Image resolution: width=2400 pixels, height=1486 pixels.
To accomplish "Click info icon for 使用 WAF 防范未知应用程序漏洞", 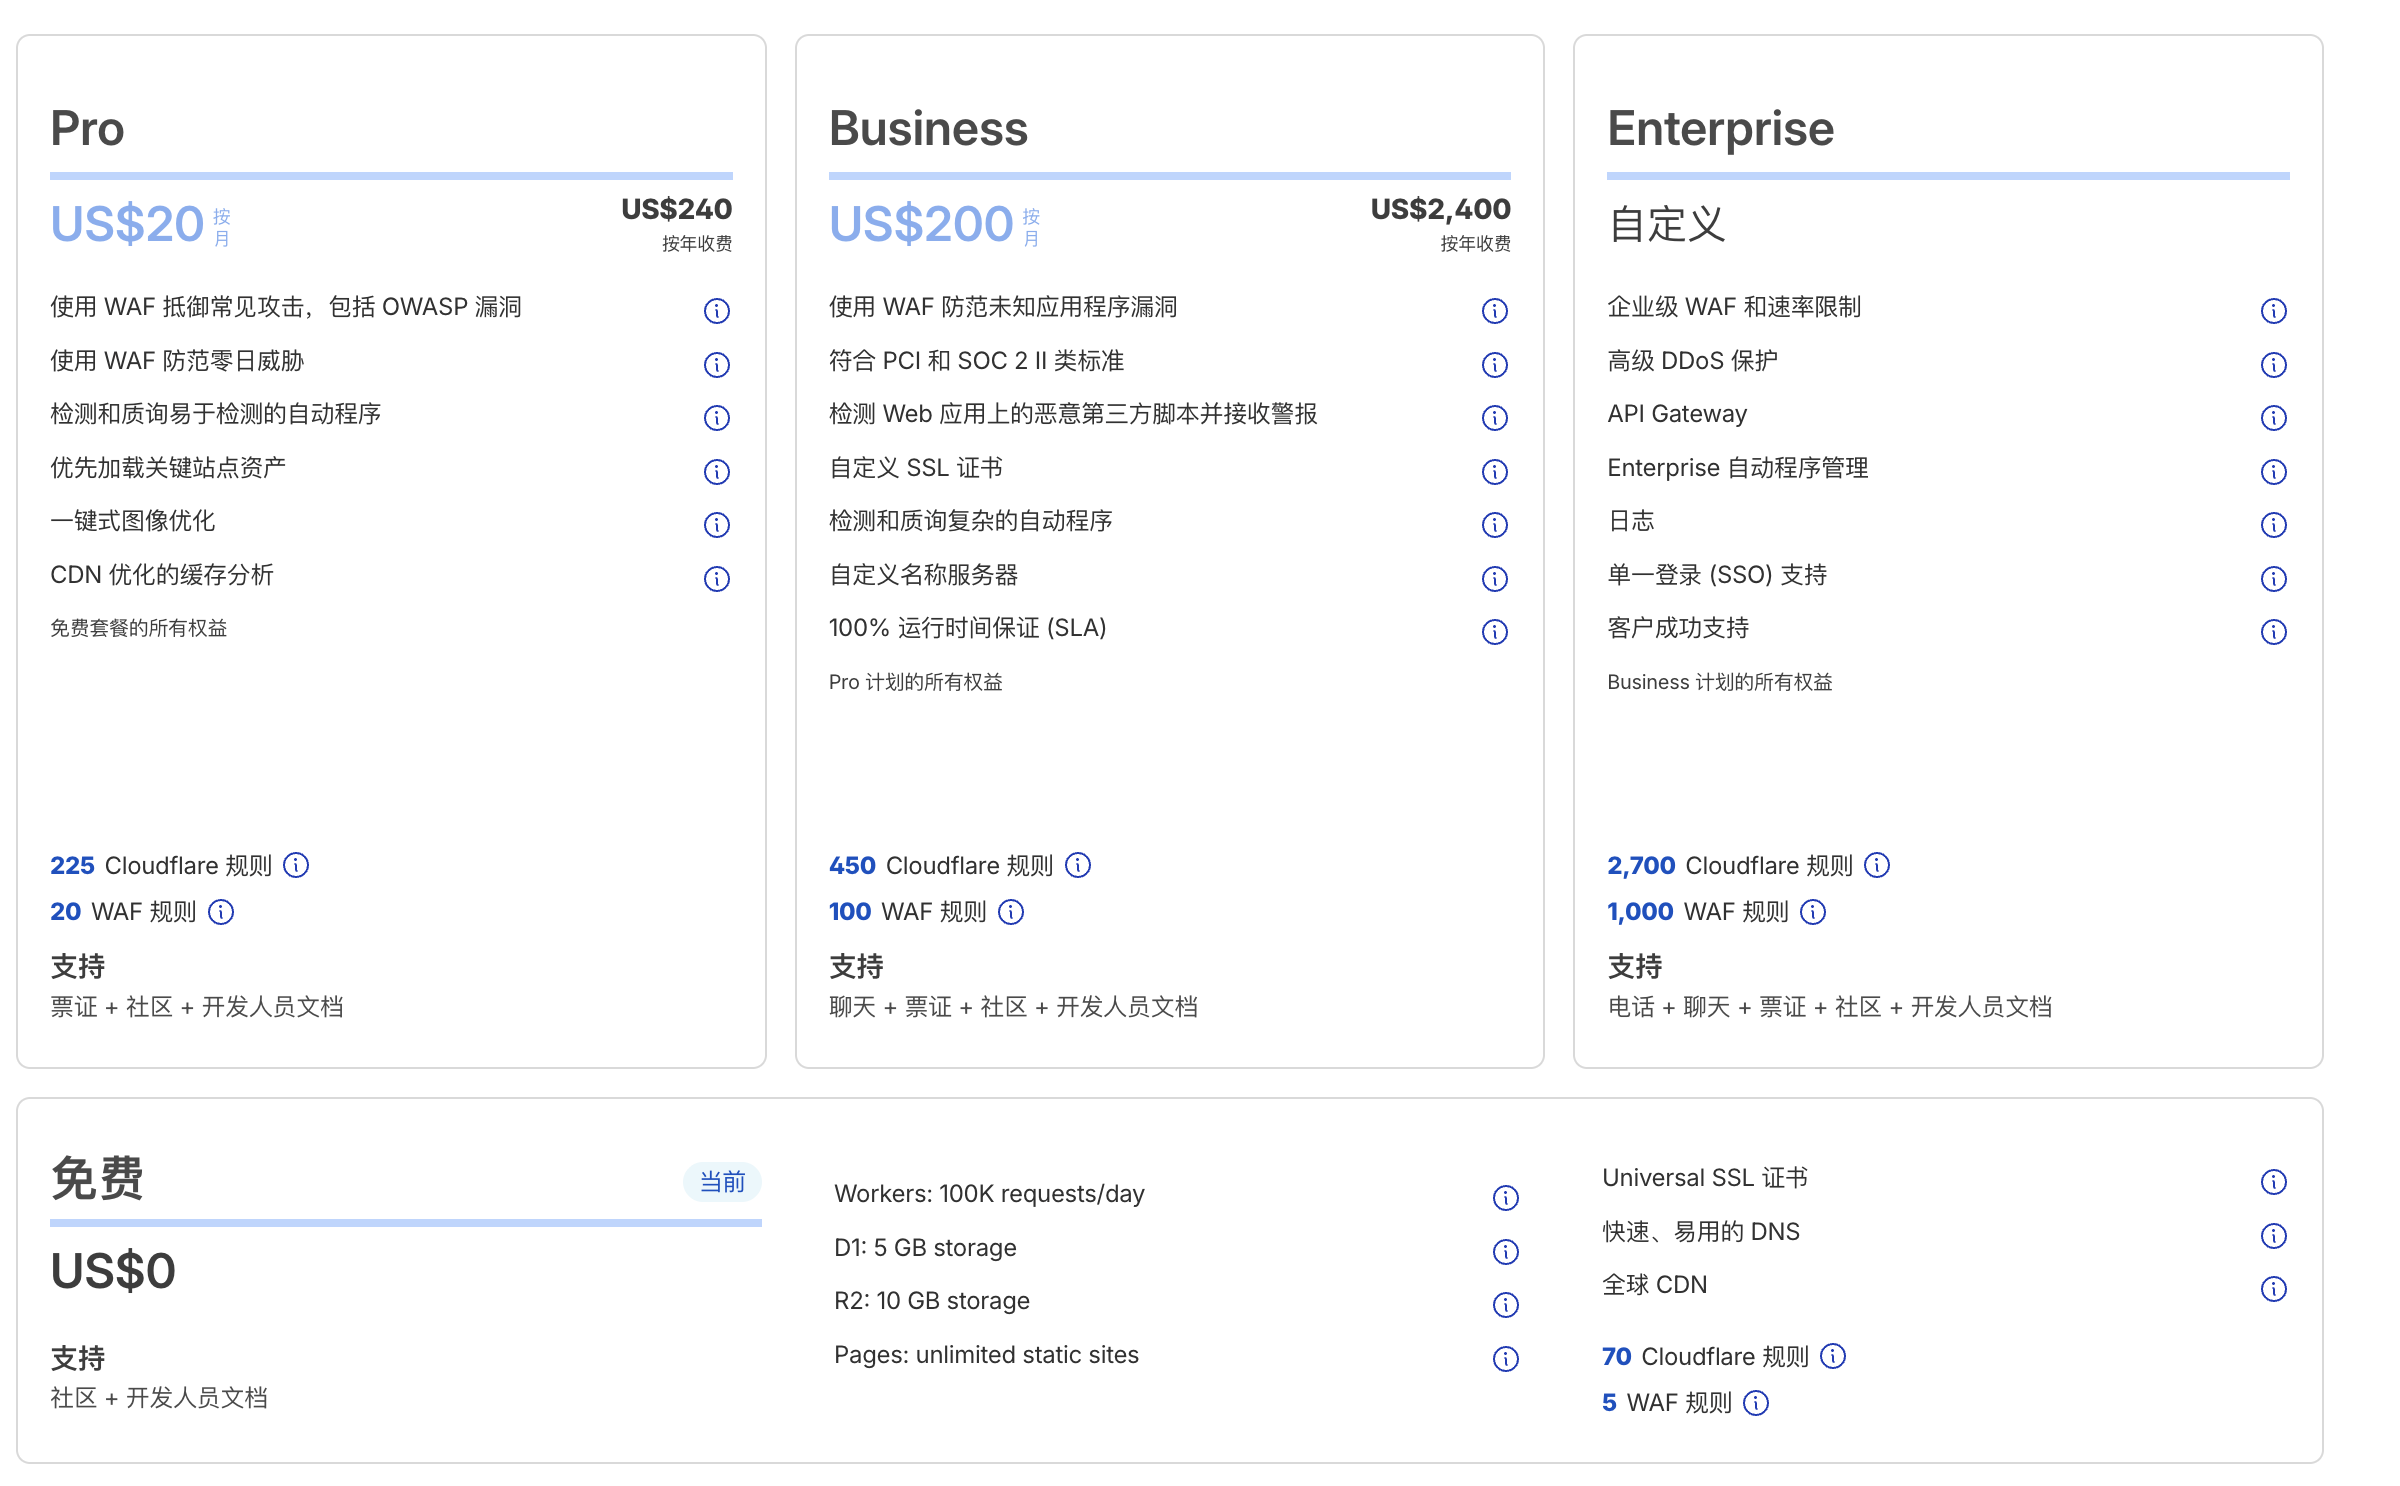I will pos(1495,311).
